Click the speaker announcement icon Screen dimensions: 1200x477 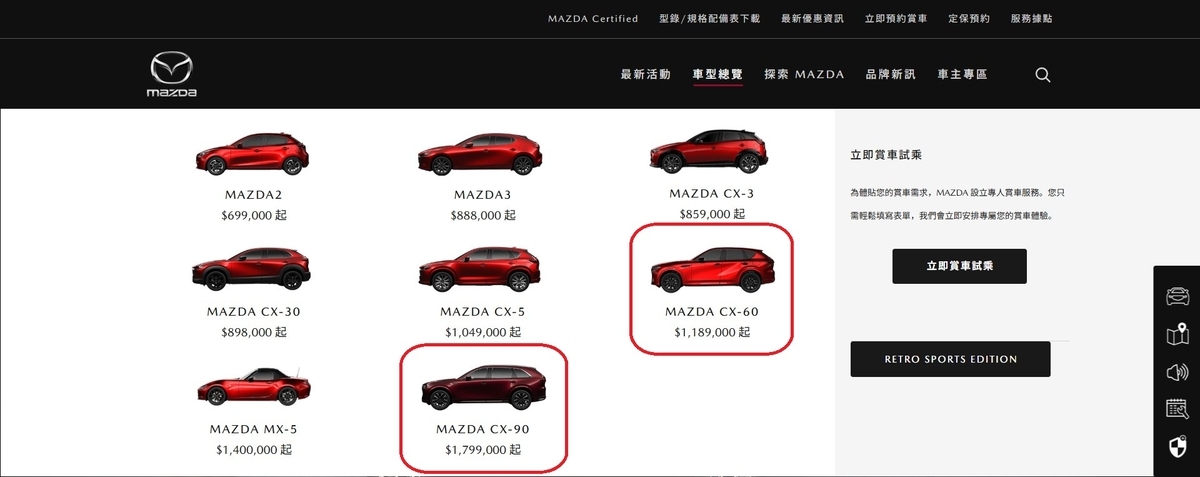[1177, 372]
